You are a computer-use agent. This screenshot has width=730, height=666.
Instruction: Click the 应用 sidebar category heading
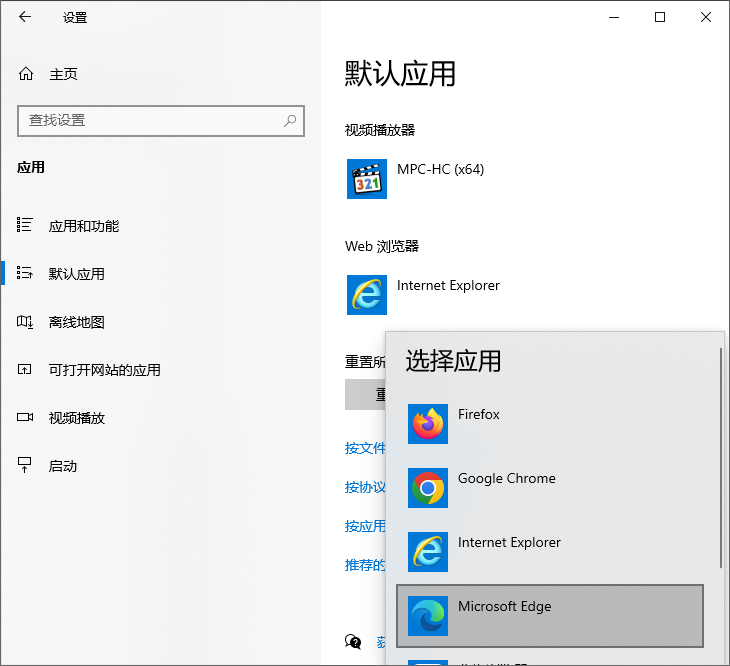point(31,168)
